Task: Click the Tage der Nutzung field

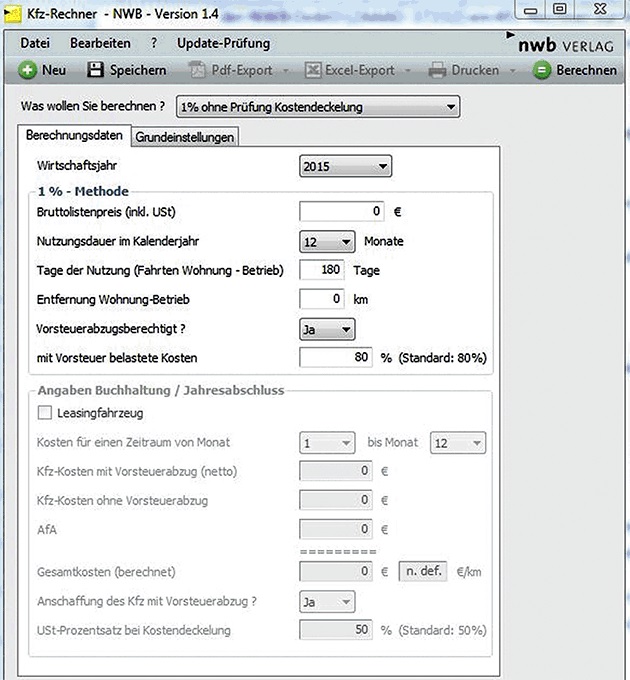Action: tap(322, 270)
